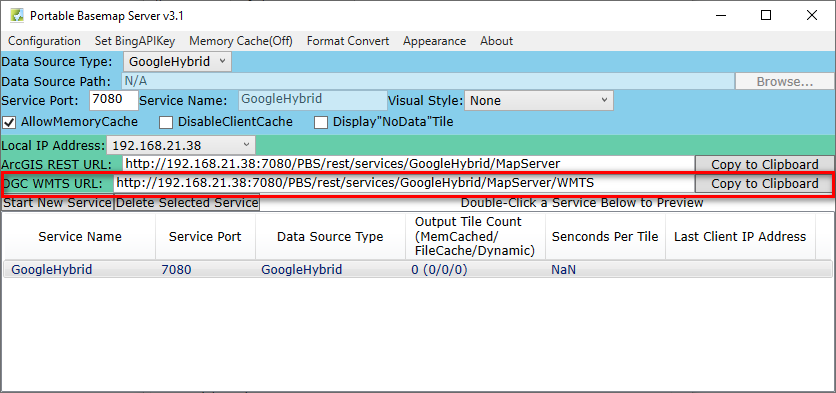Open the Configuration menu
Image resolution: width=836 pixels, height=393 pixels.
44,41
